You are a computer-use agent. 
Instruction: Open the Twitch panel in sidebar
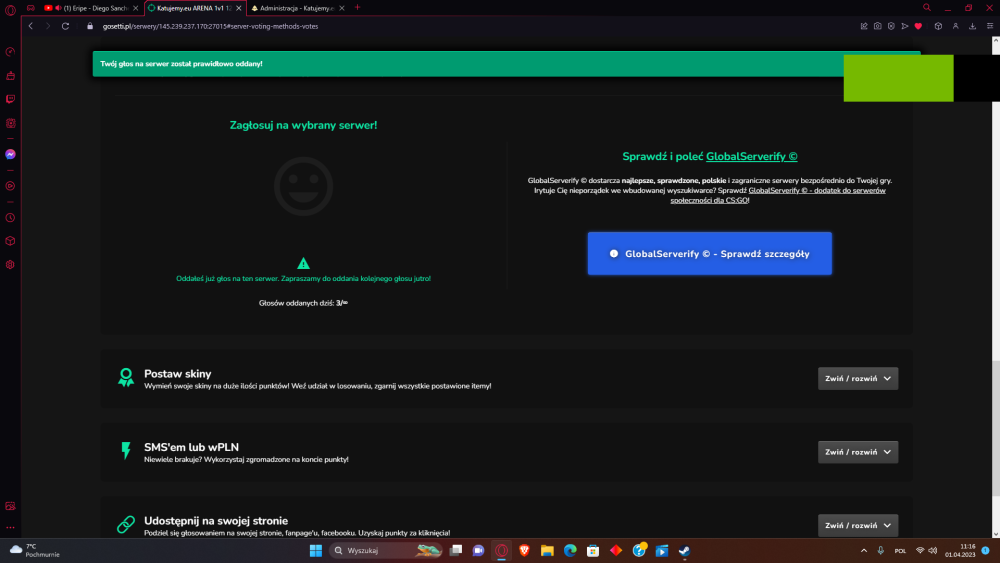10,99
